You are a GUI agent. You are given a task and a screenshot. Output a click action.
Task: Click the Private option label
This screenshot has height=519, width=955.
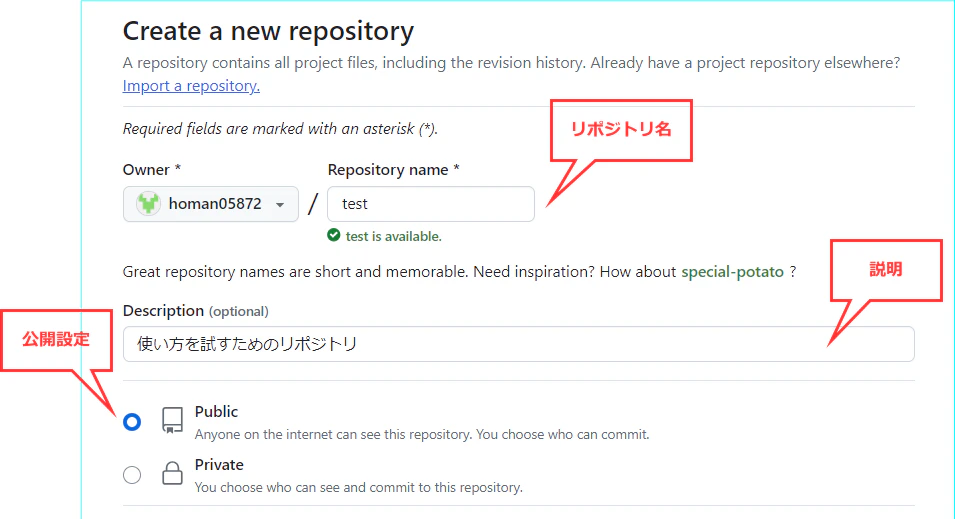pos(219,465)
